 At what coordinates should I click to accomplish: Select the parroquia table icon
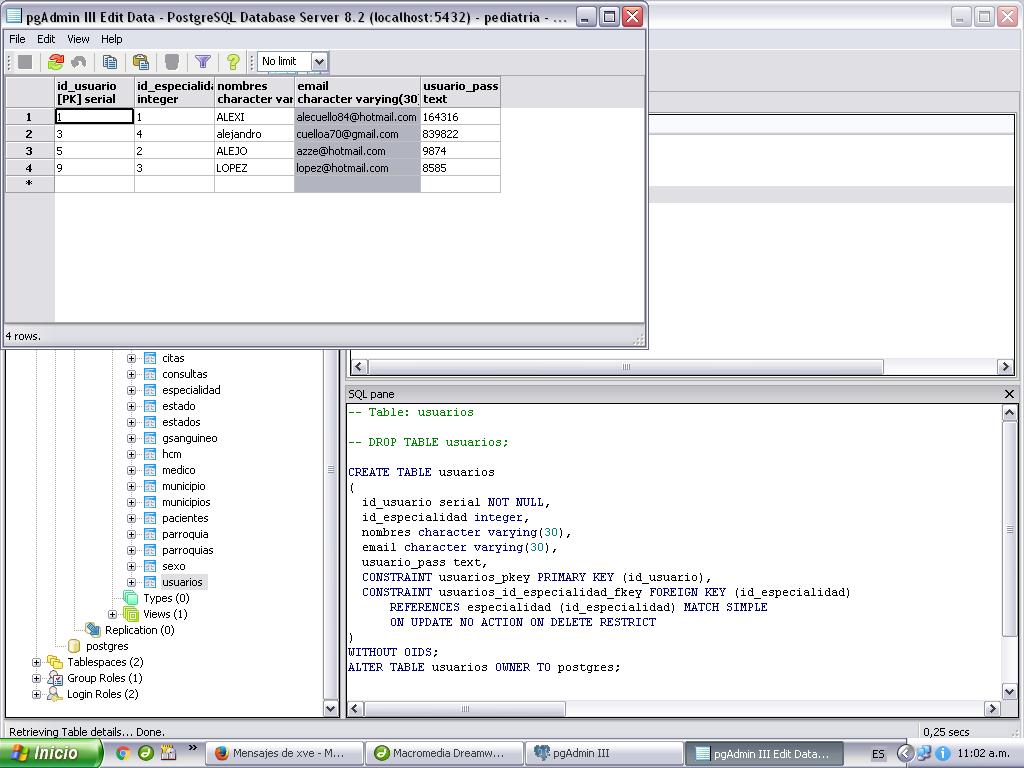coord(150,534)
